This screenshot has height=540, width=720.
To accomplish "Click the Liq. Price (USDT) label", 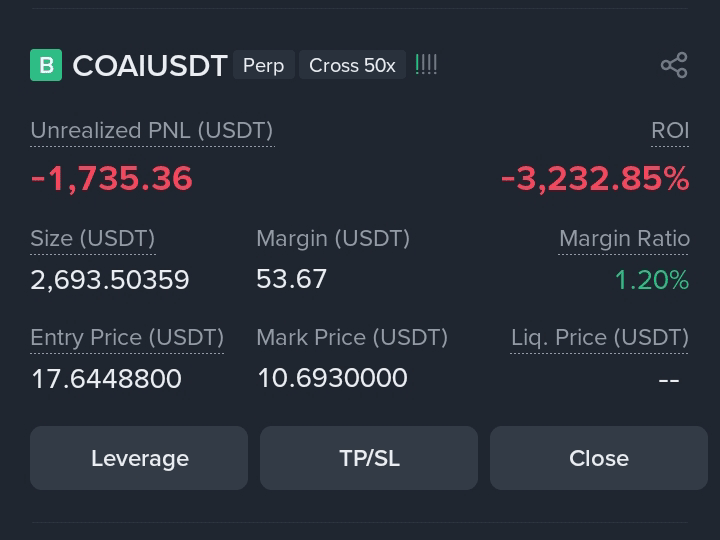I will point(600,338).
